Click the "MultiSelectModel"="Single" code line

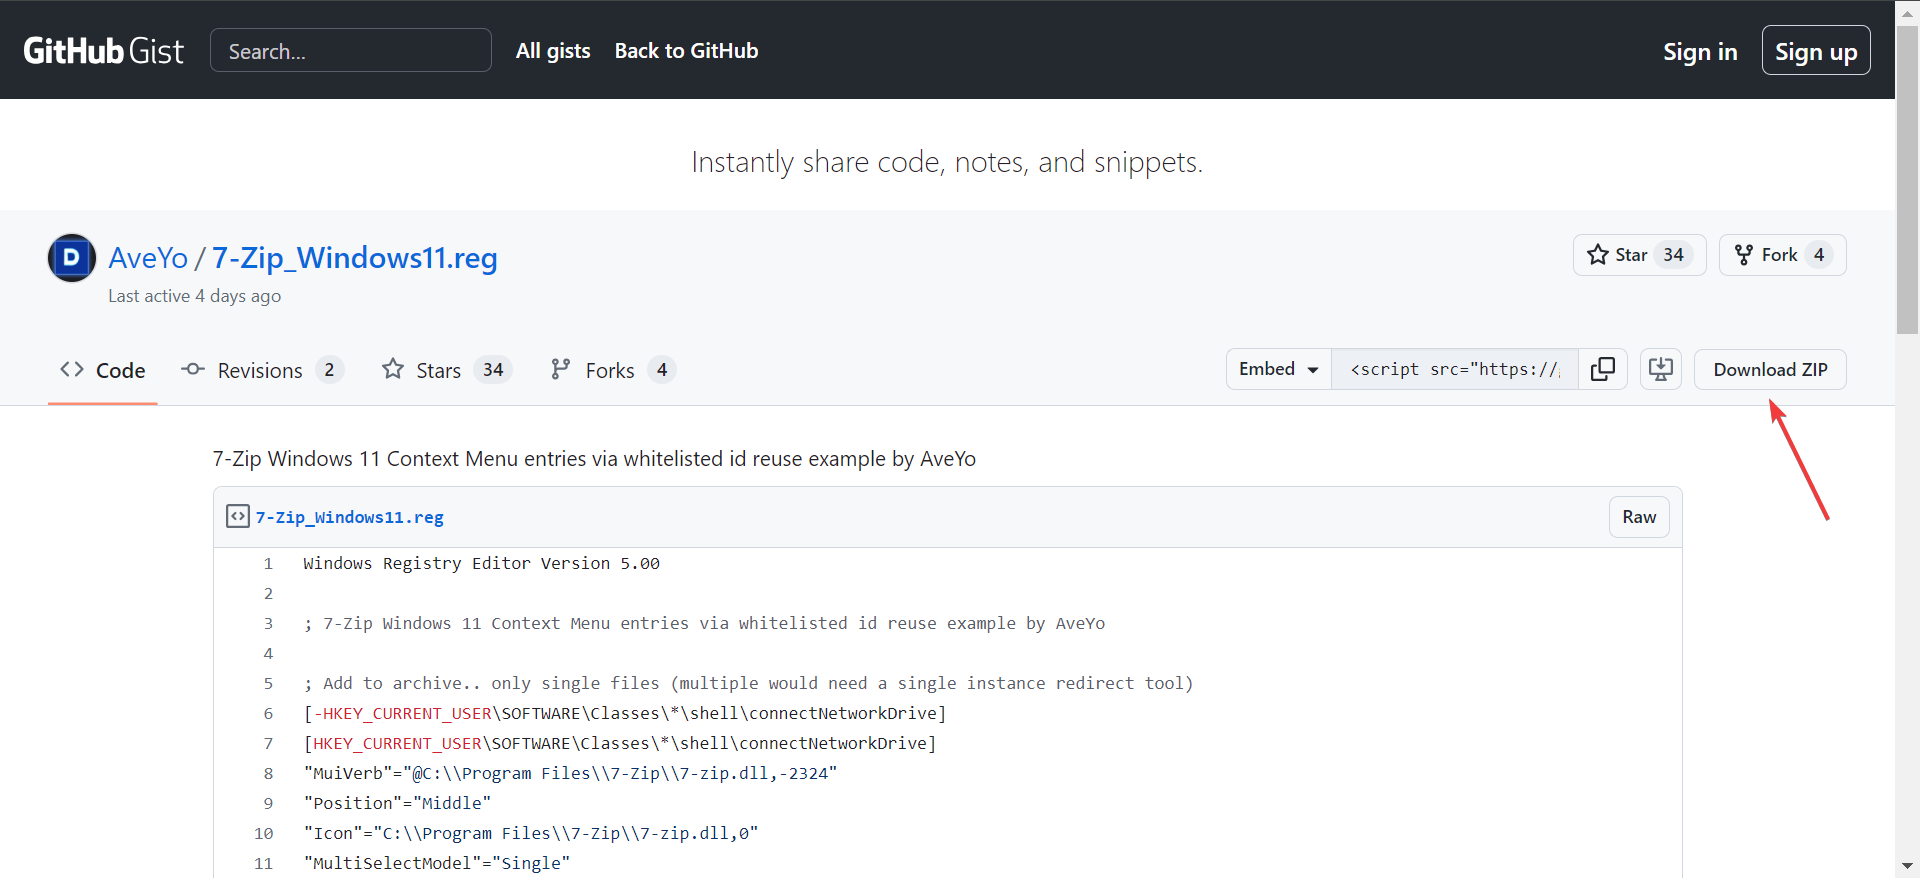[437, 864]
